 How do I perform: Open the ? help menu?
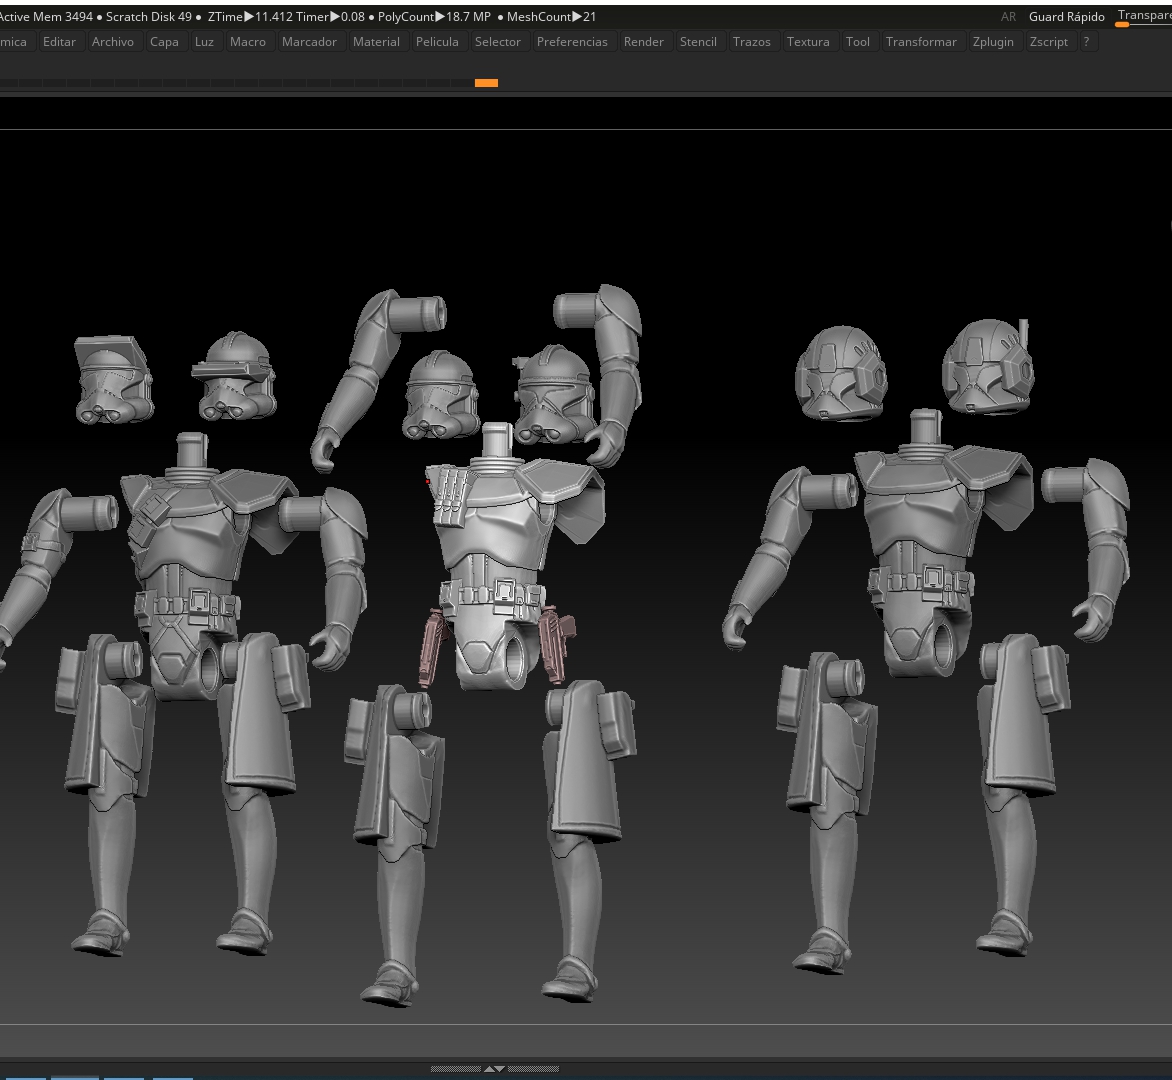1086,42
